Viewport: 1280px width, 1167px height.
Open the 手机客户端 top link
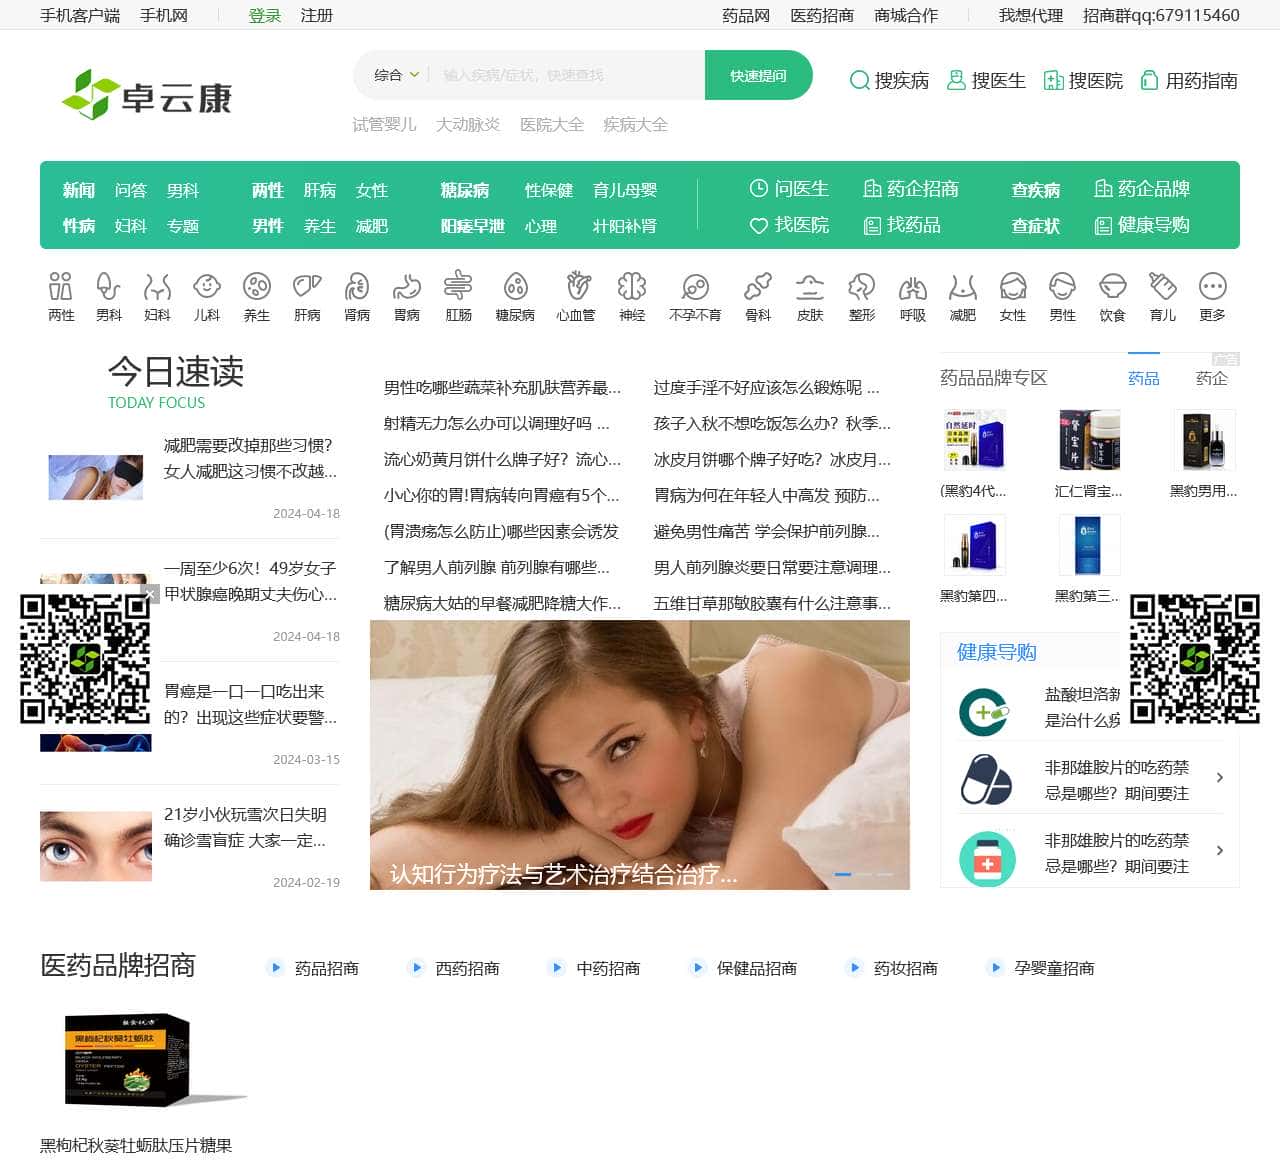(x=80, y=15)
